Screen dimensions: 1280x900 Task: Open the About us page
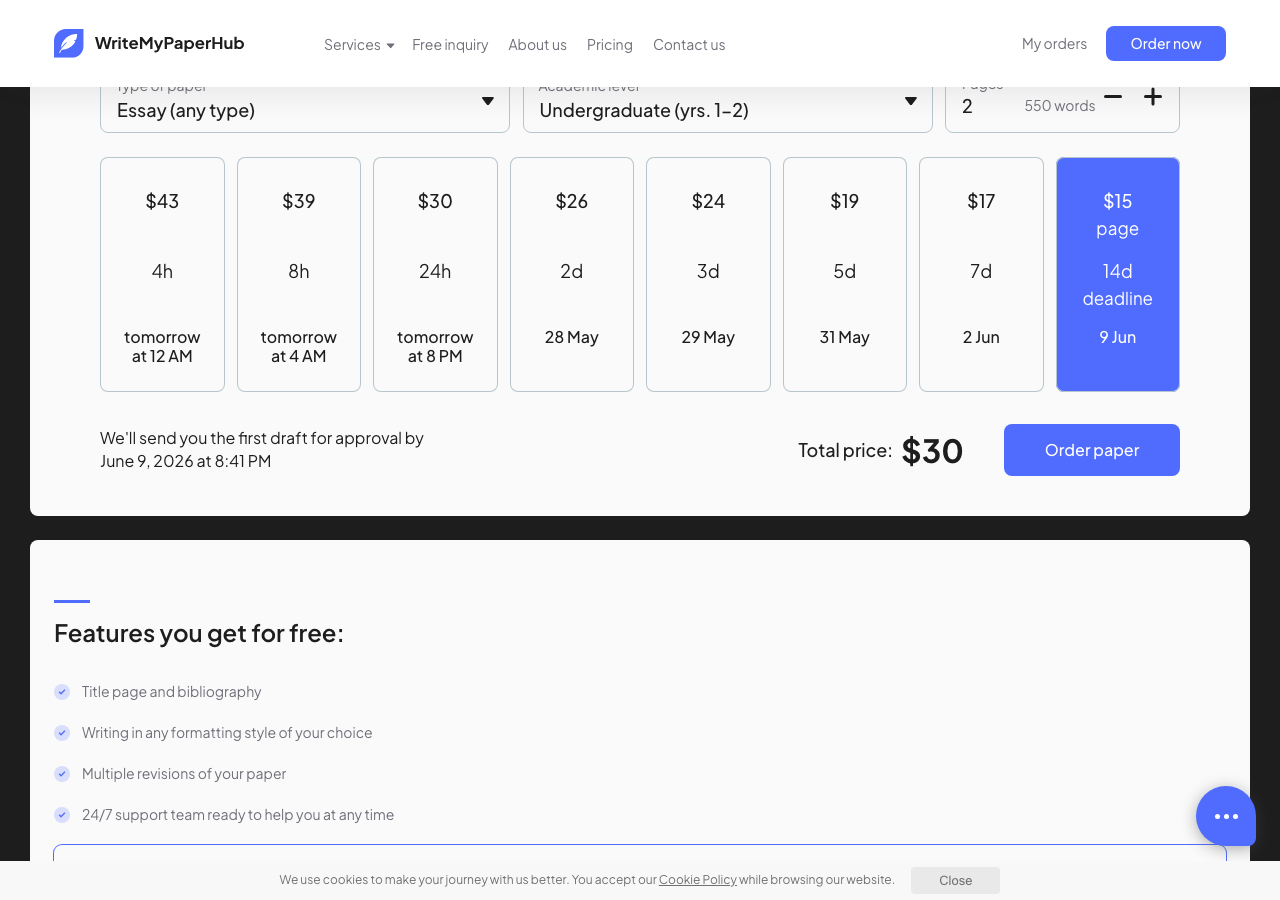(x=537, y=44)
